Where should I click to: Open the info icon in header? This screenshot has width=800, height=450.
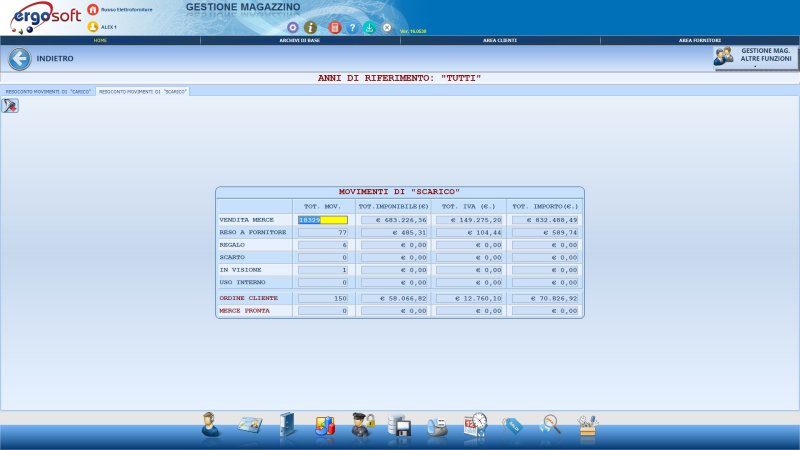pyautogui.click(x=310, y=28)
